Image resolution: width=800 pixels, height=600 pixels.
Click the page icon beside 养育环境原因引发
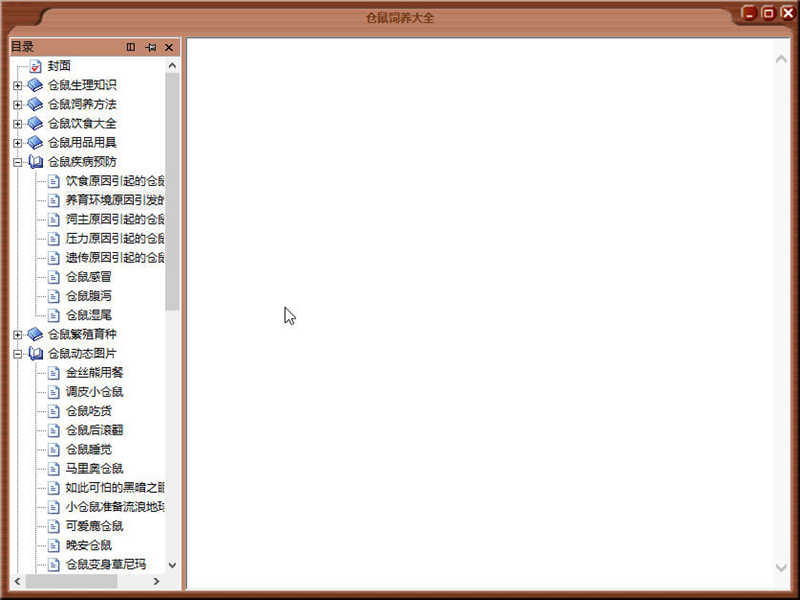[x=54, y=200]
